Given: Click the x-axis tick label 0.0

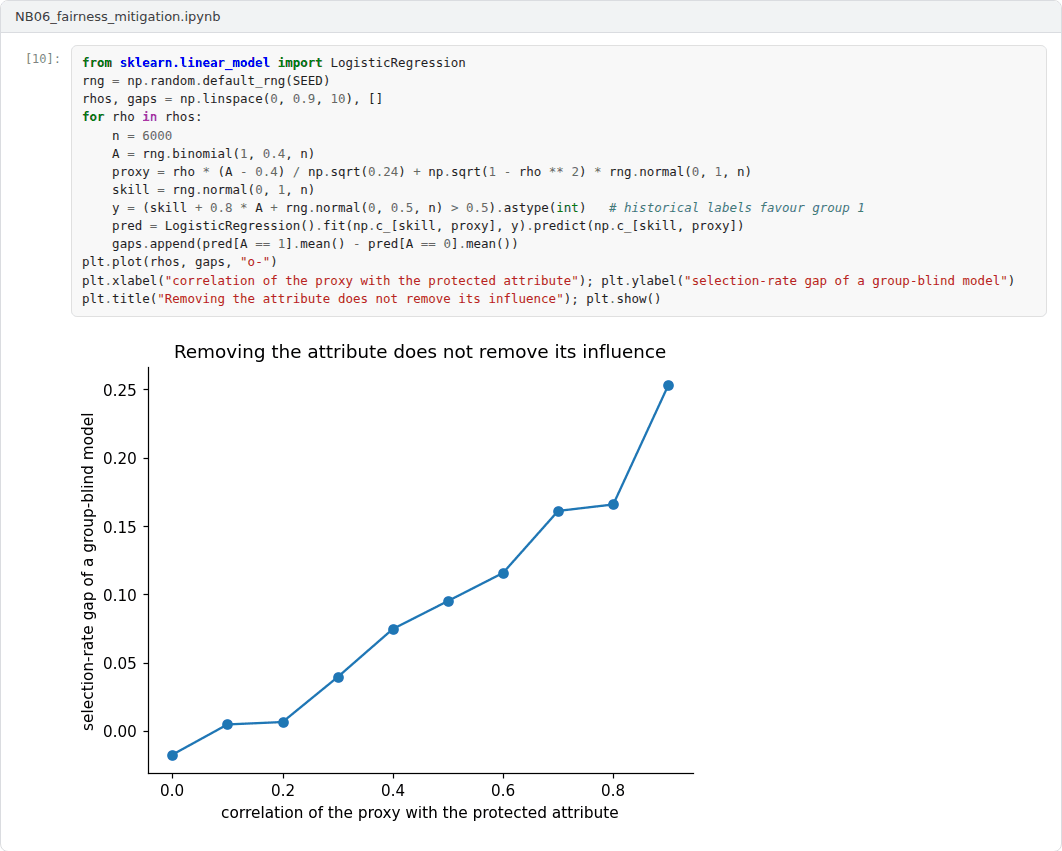Looking at the screenshot, I should [172, 791].
